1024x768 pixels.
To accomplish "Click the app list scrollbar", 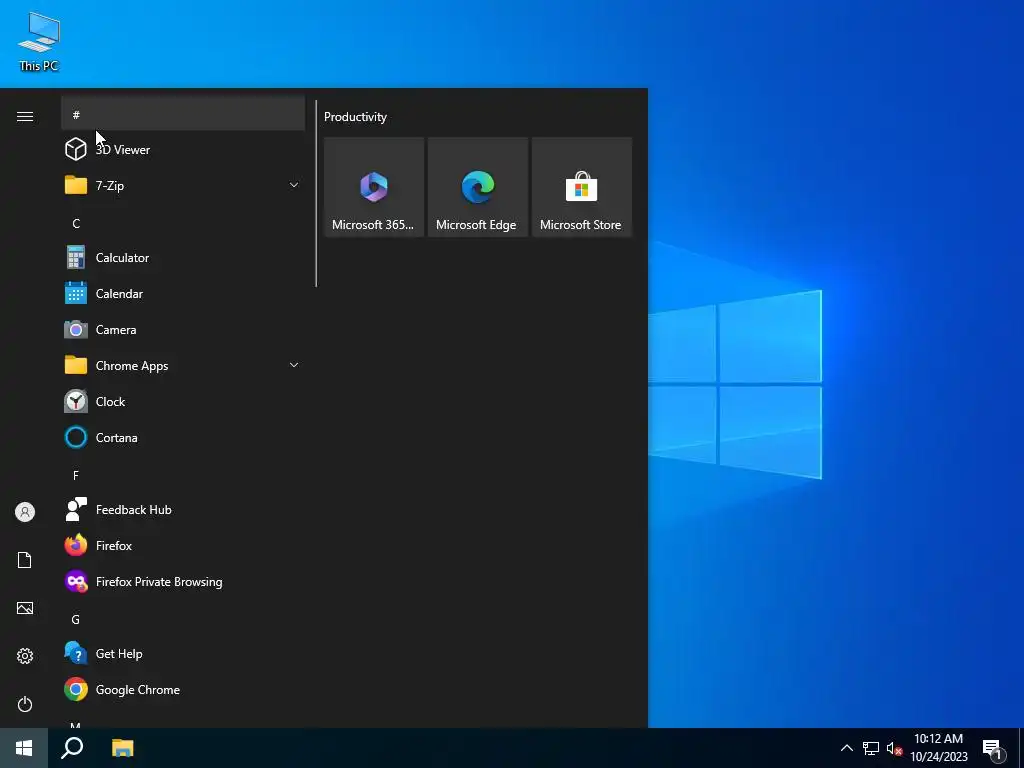I will [316, 193].
